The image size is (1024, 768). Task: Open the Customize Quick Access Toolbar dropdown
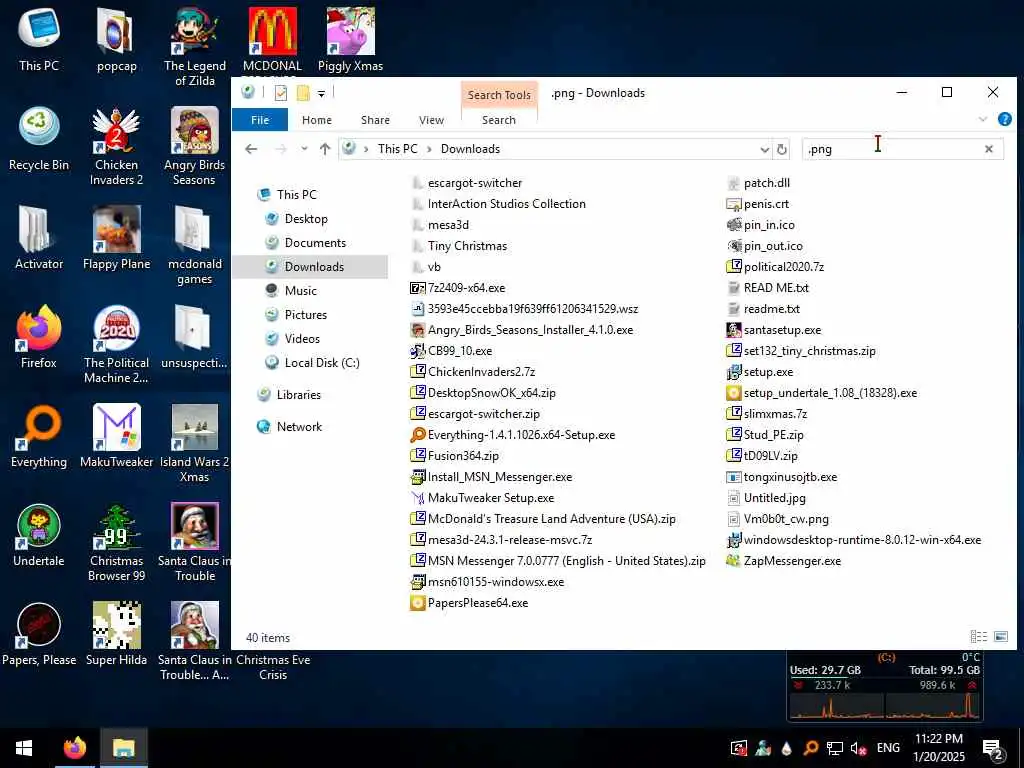point(321,94)
